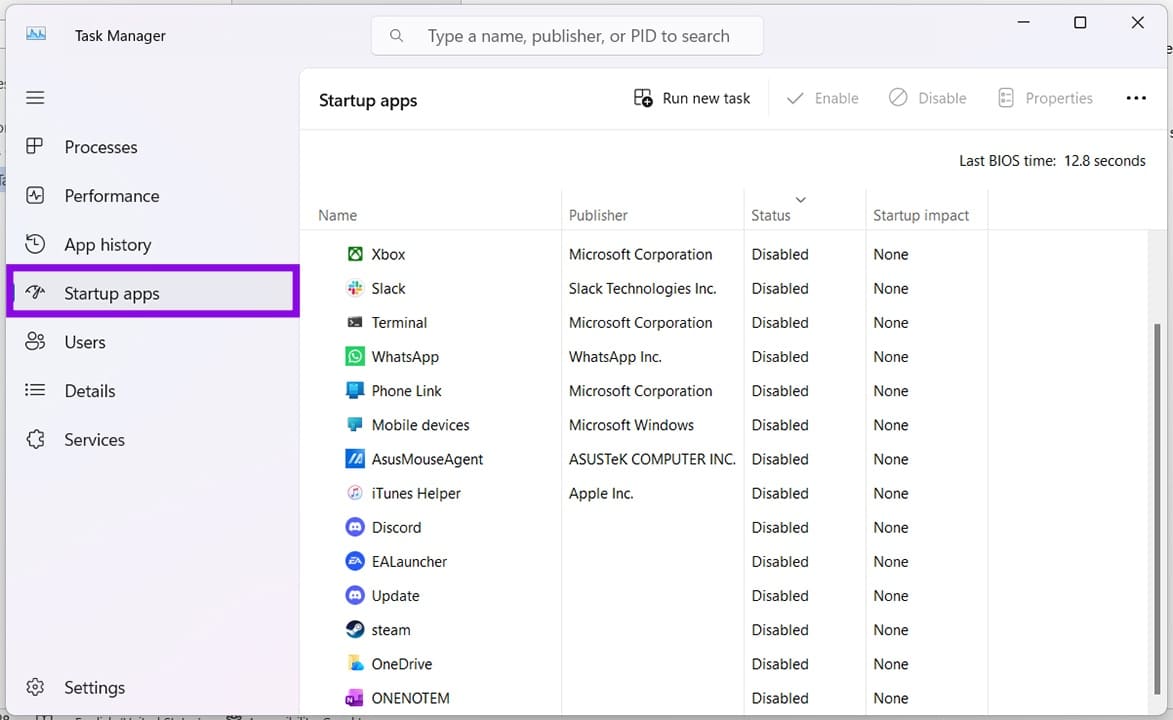Open the Services page
The height and width of the screenshot is (720, 1173).
(153, 439)
